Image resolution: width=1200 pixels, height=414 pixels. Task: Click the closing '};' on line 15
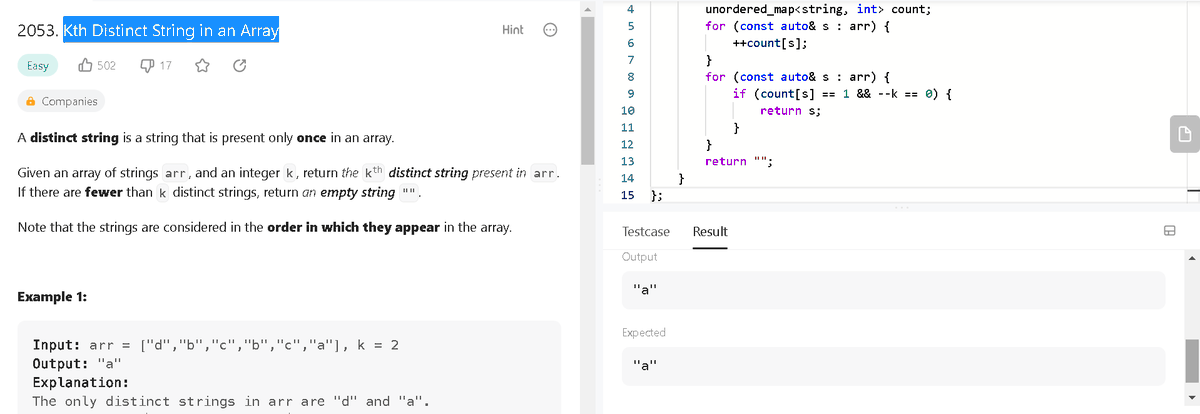point(657,195)
